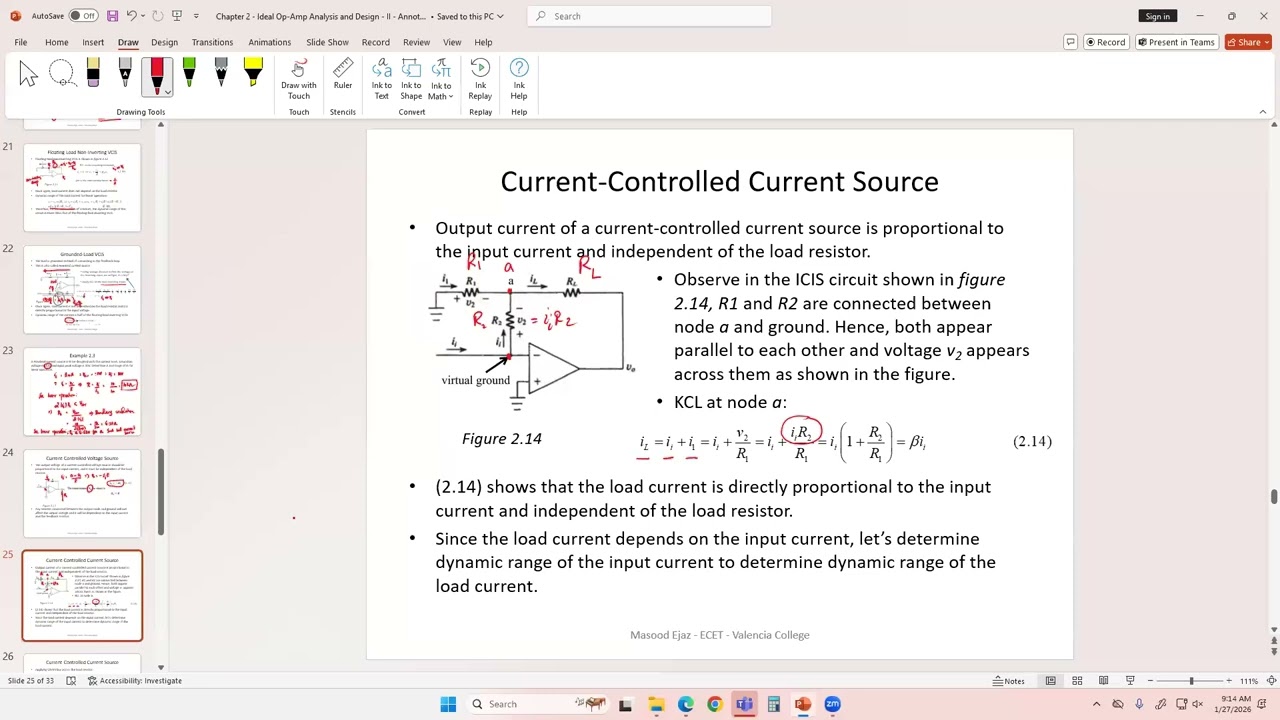Image resolution: width=1280 pixels, height=720 pixels.
Task: Select the green pen
Action: click(189, 74)
